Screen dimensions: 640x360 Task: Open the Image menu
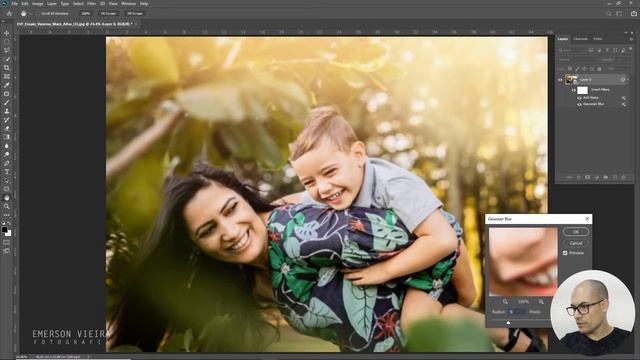(x=37, y=4)
